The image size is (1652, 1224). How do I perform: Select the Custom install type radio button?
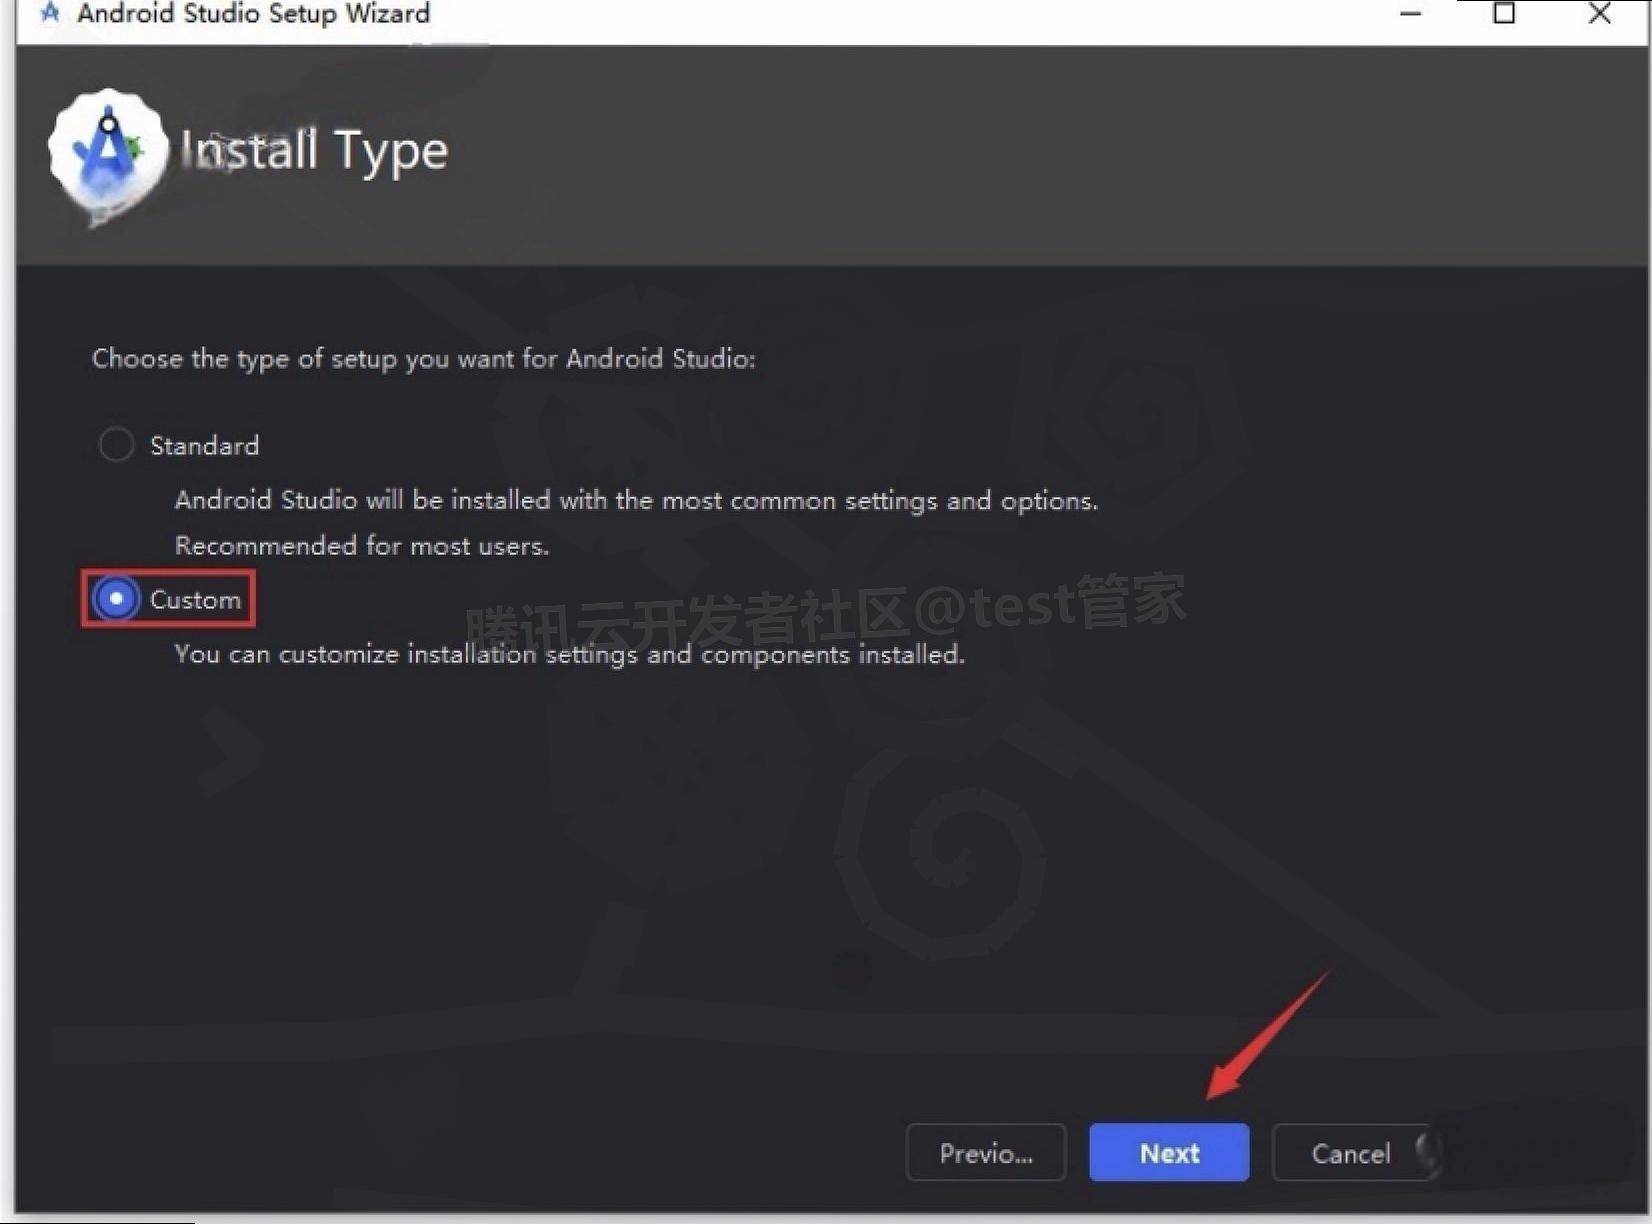coord(116,599)
